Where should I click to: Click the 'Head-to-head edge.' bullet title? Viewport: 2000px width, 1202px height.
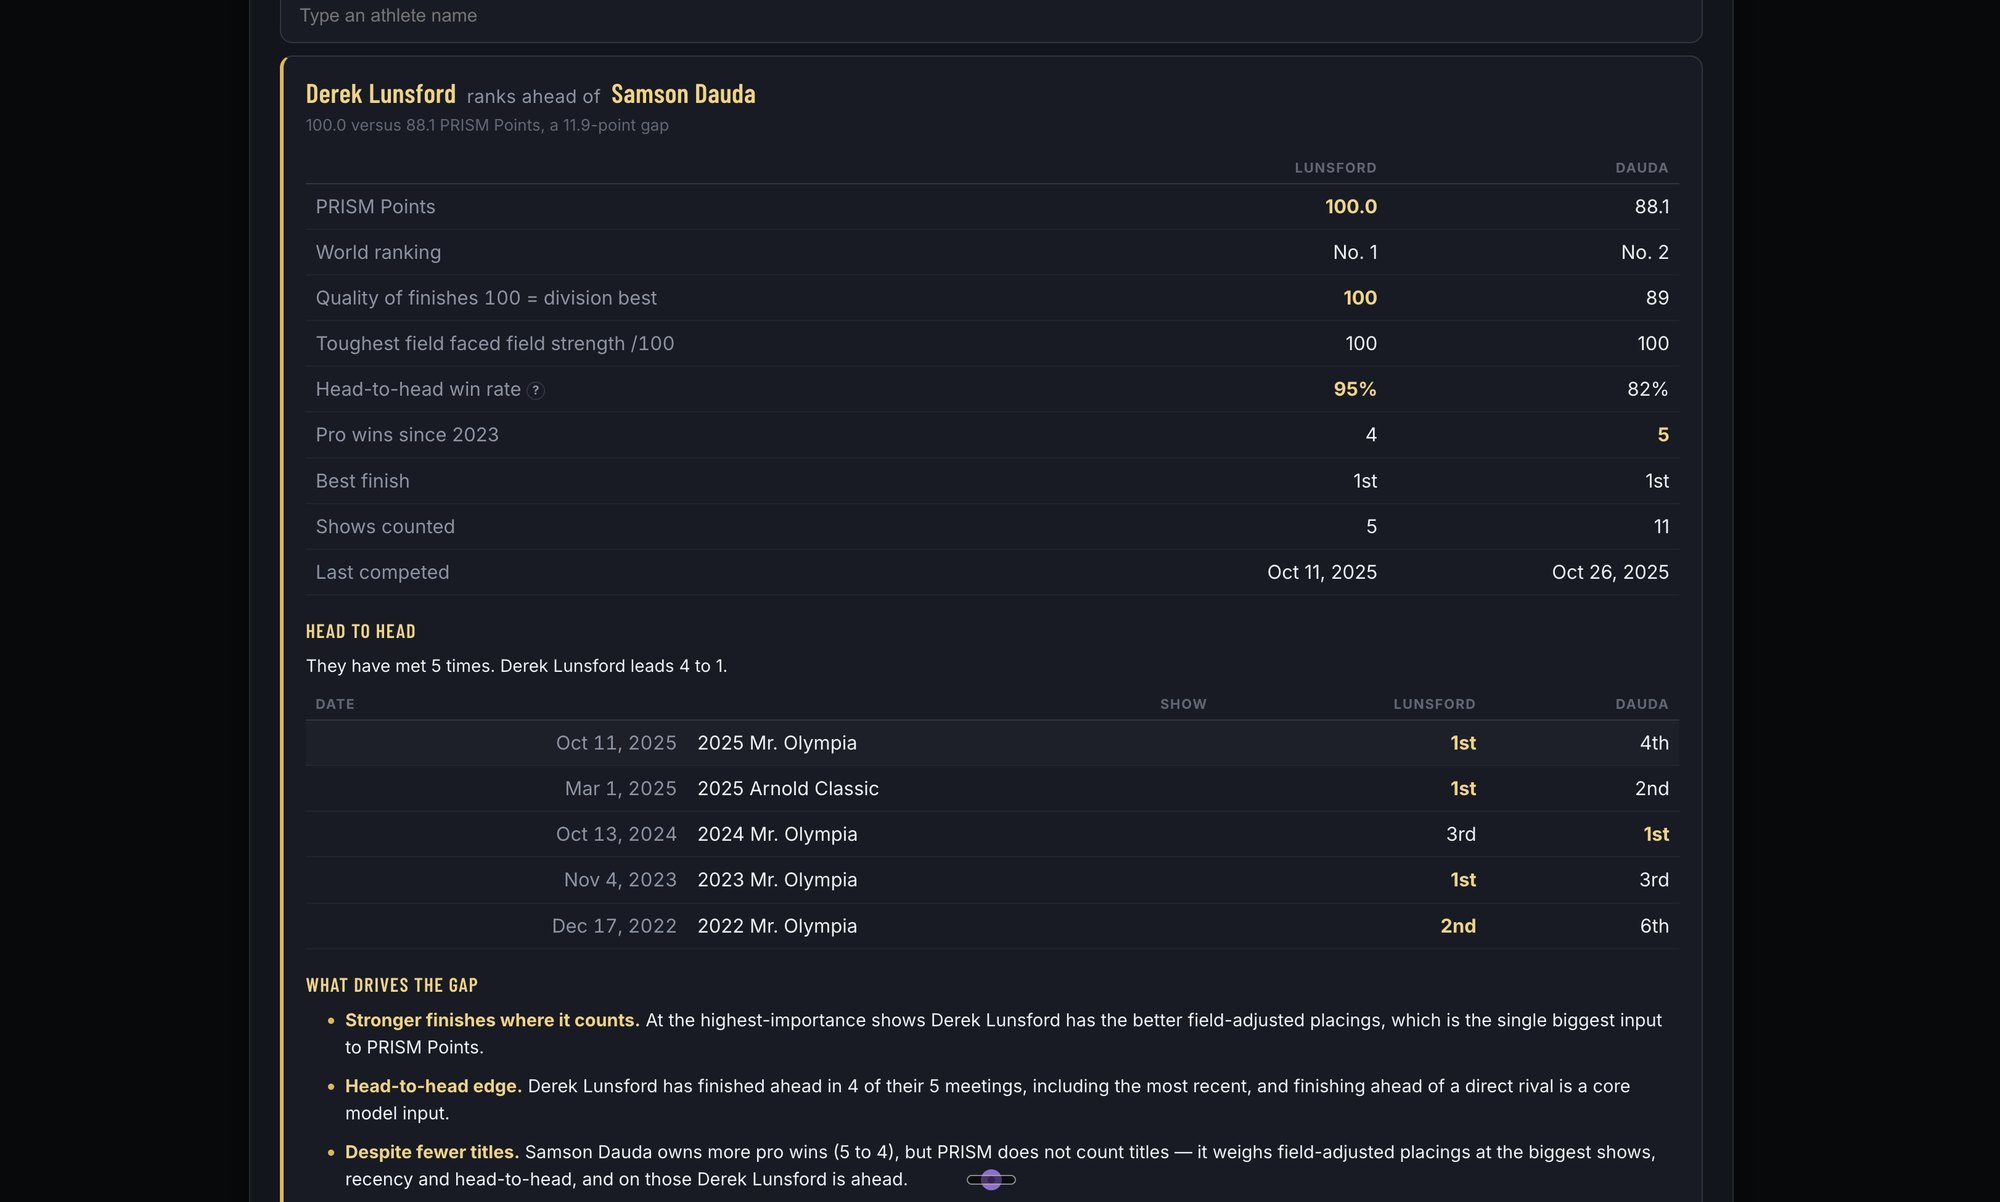(x=433, y=1087)
